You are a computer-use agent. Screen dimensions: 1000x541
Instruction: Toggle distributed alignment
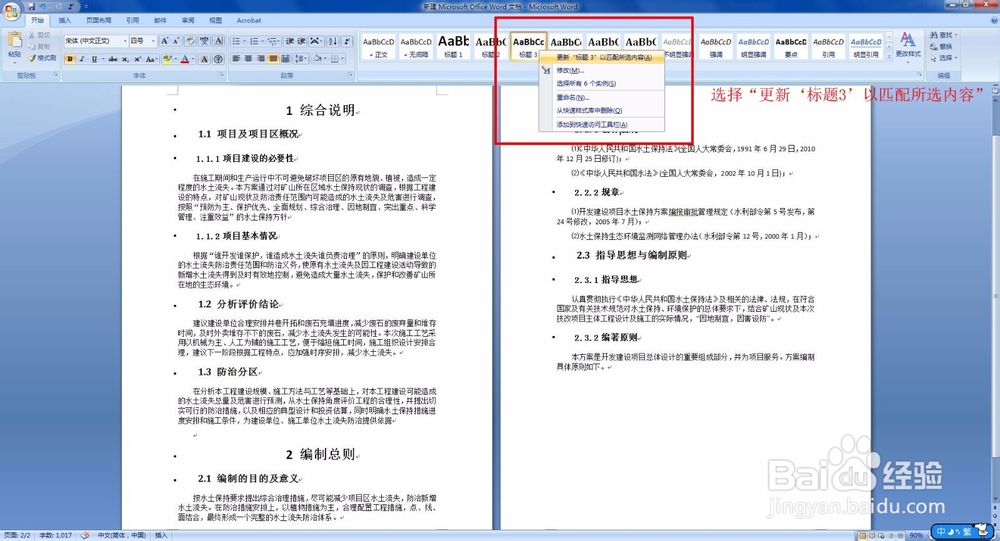[x=285, y=59]
